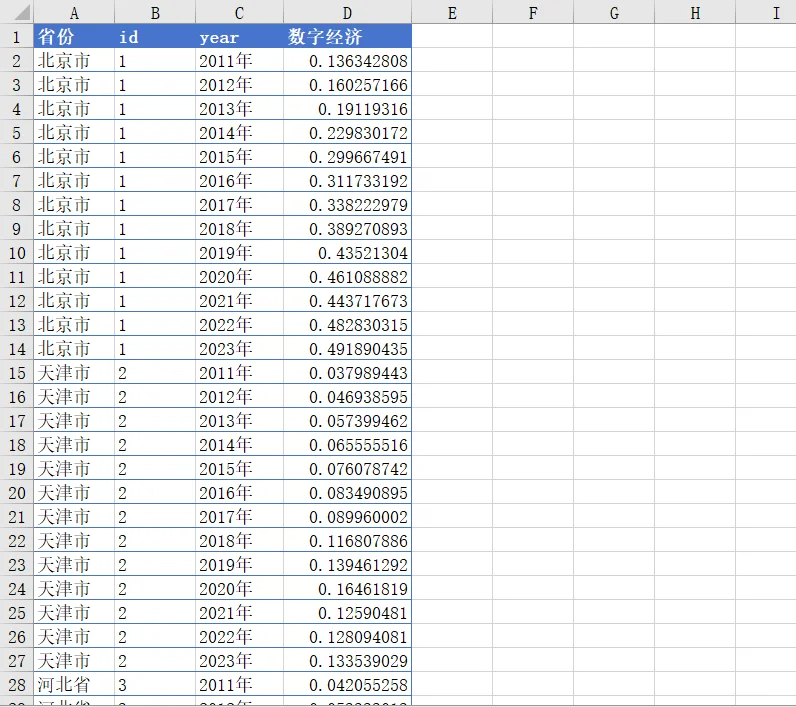Select cell with value 0.046938595

(347, 397)
